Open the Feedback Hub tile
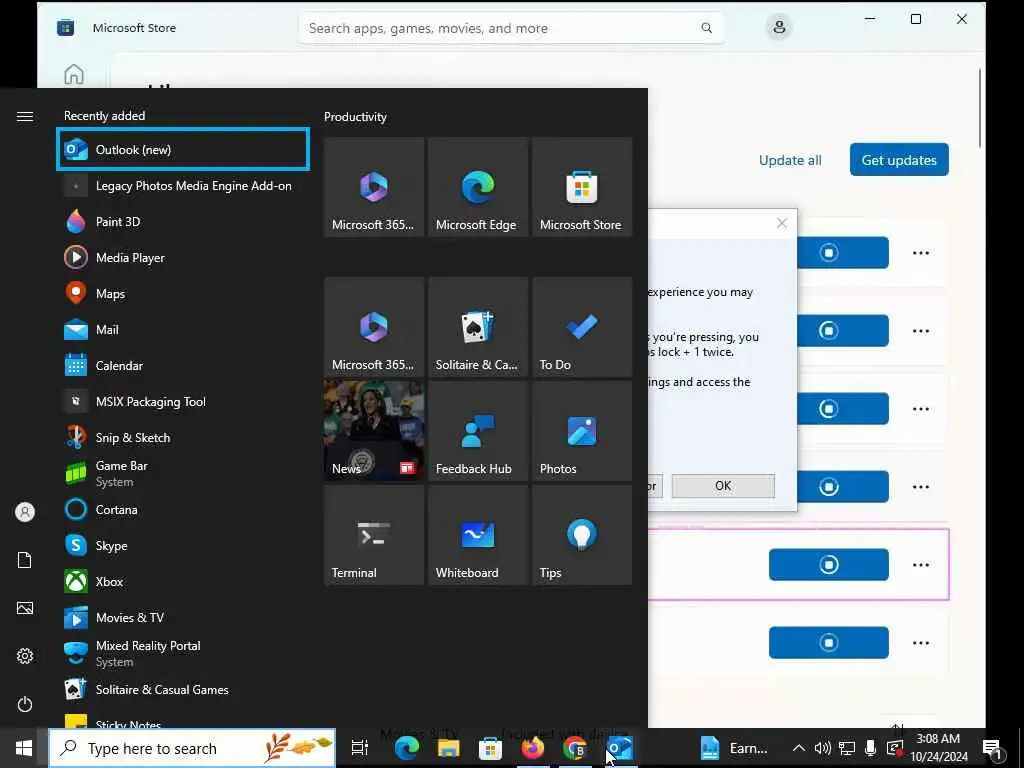The width and height of the screenshot is (1024, 768). 477,431
